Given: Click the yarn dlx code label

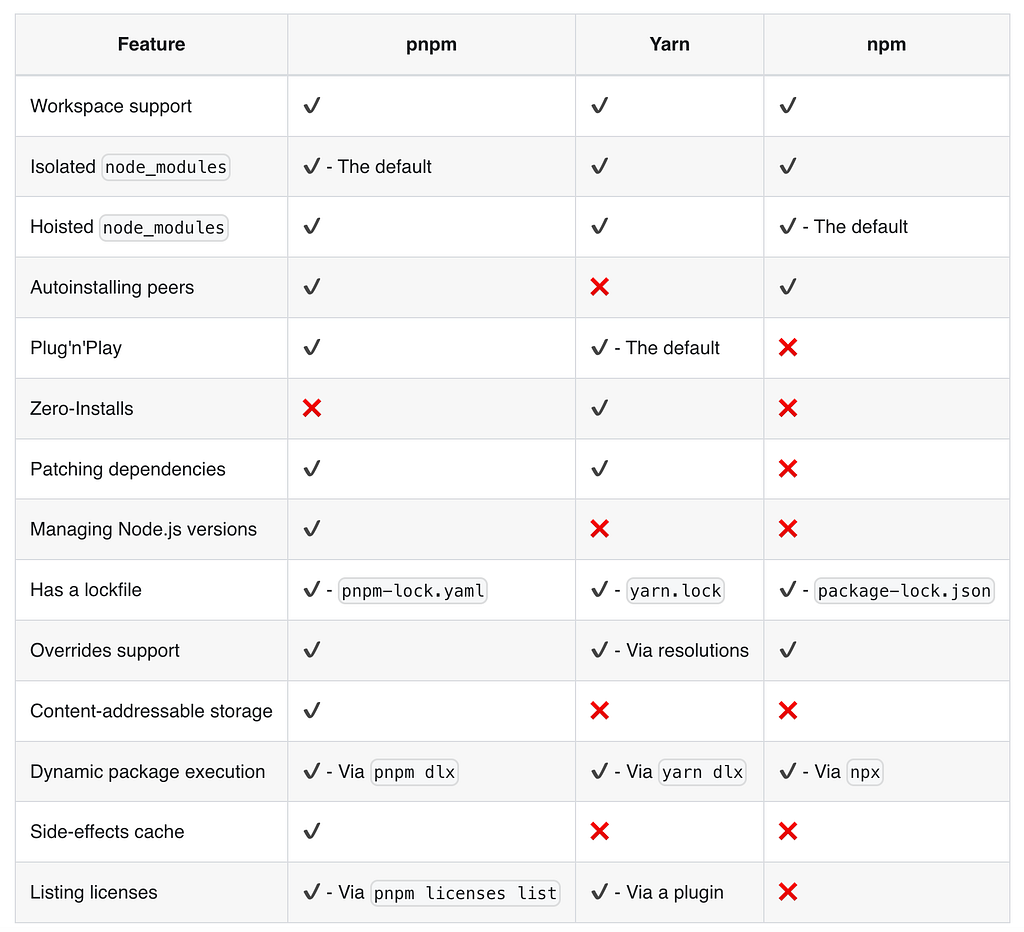Looking at the screenshot, I should [702, 772].
